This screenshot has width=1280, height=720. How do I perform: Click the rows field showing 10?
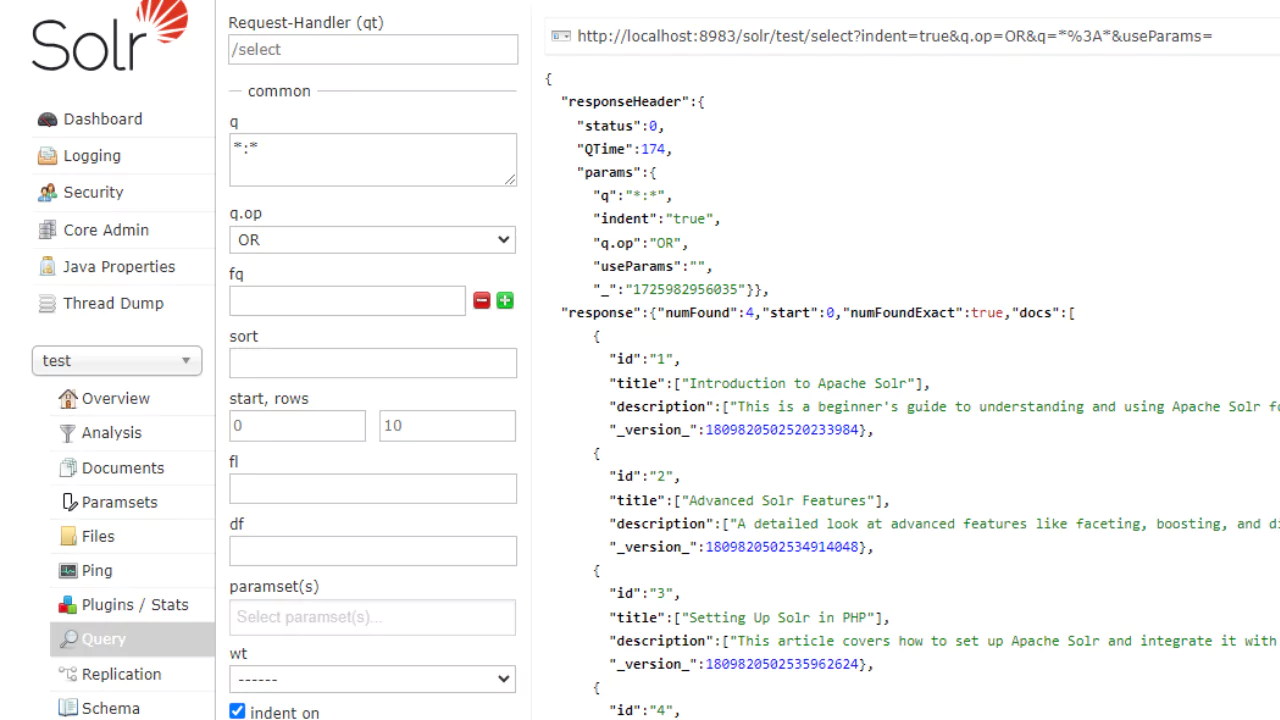tap(448, 426)
